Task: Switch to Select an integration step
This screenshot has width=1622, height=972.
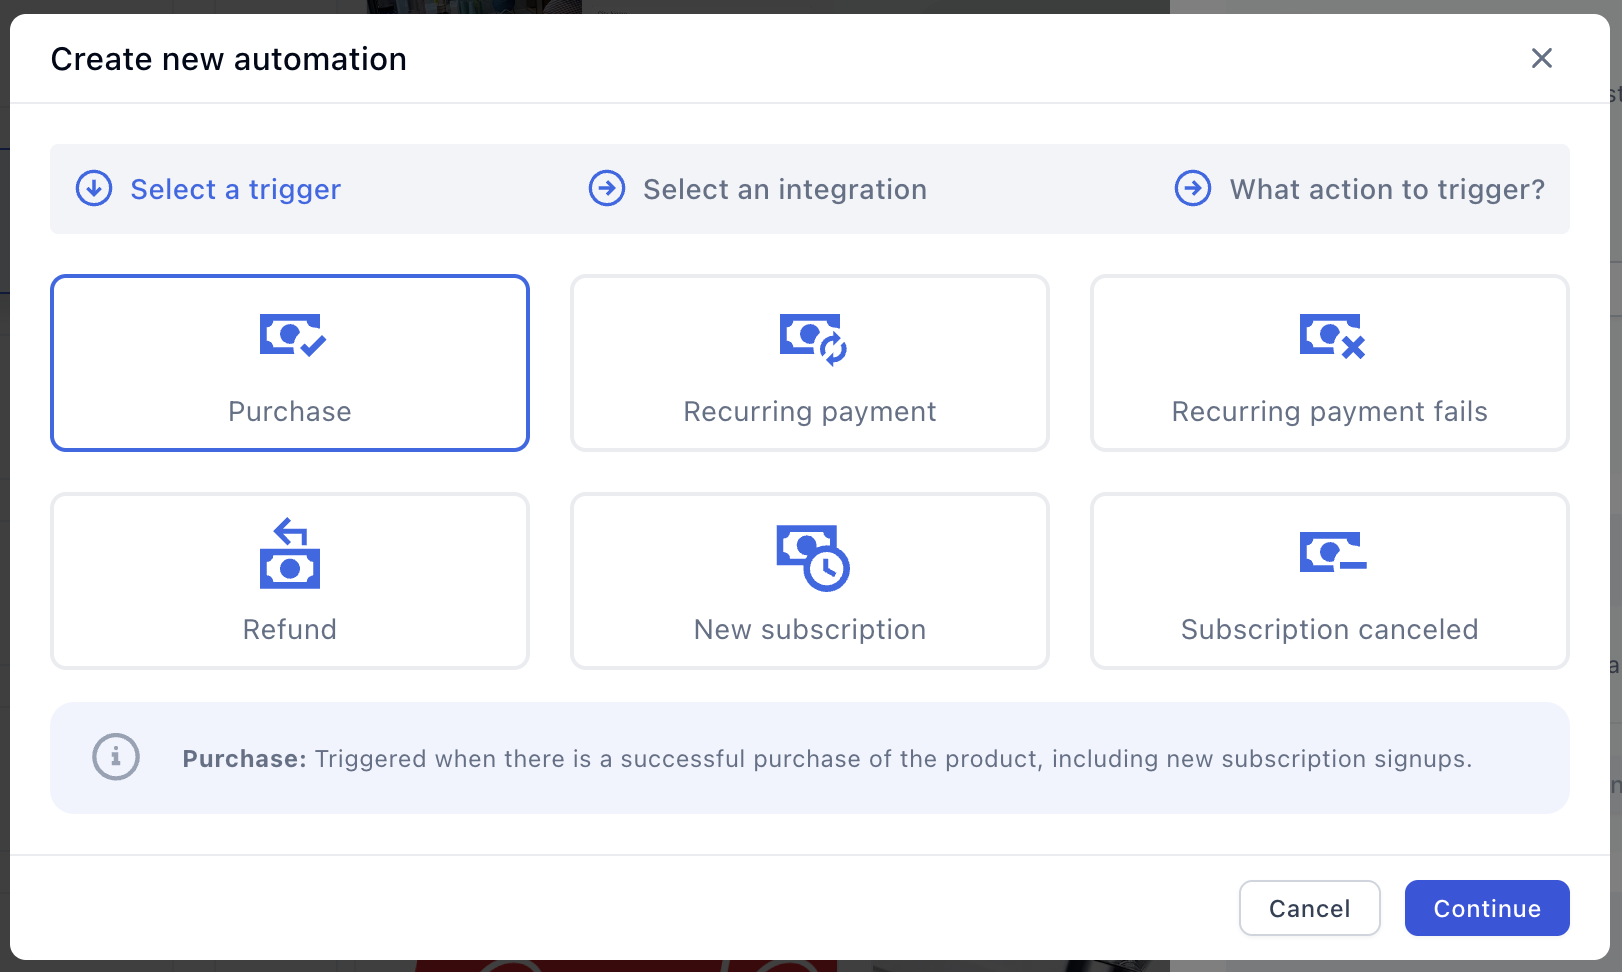Action: tap(784, 189)
